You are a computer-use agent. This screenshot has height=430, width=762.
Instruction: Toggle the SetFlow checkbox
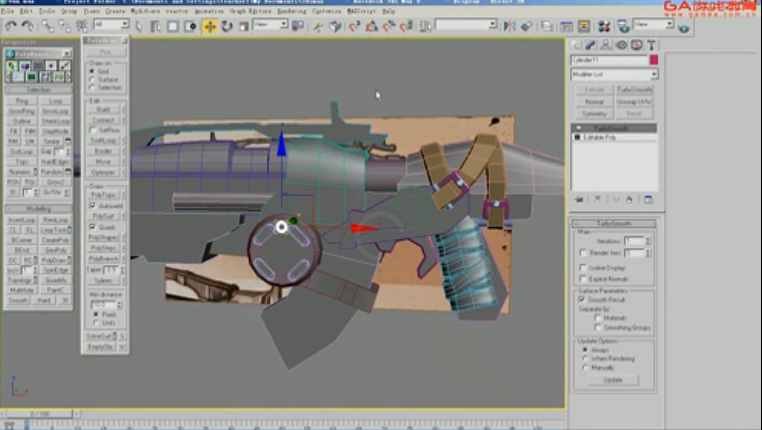coord(92,130)
